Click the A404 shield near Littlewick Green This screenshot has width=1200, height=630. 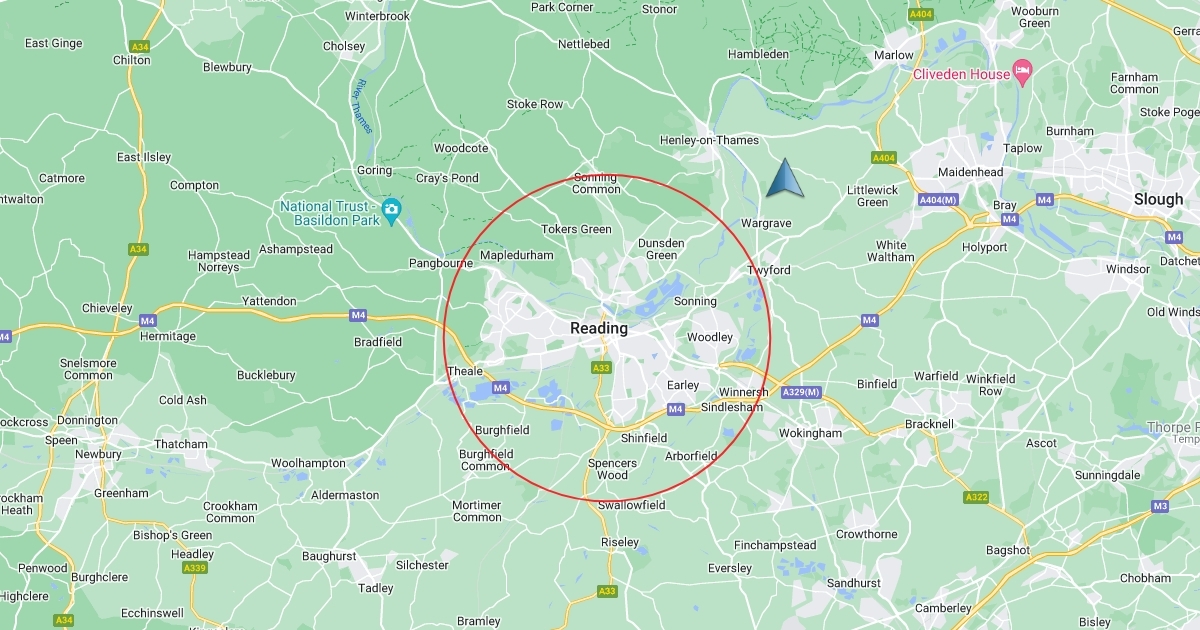coord(883,158)
